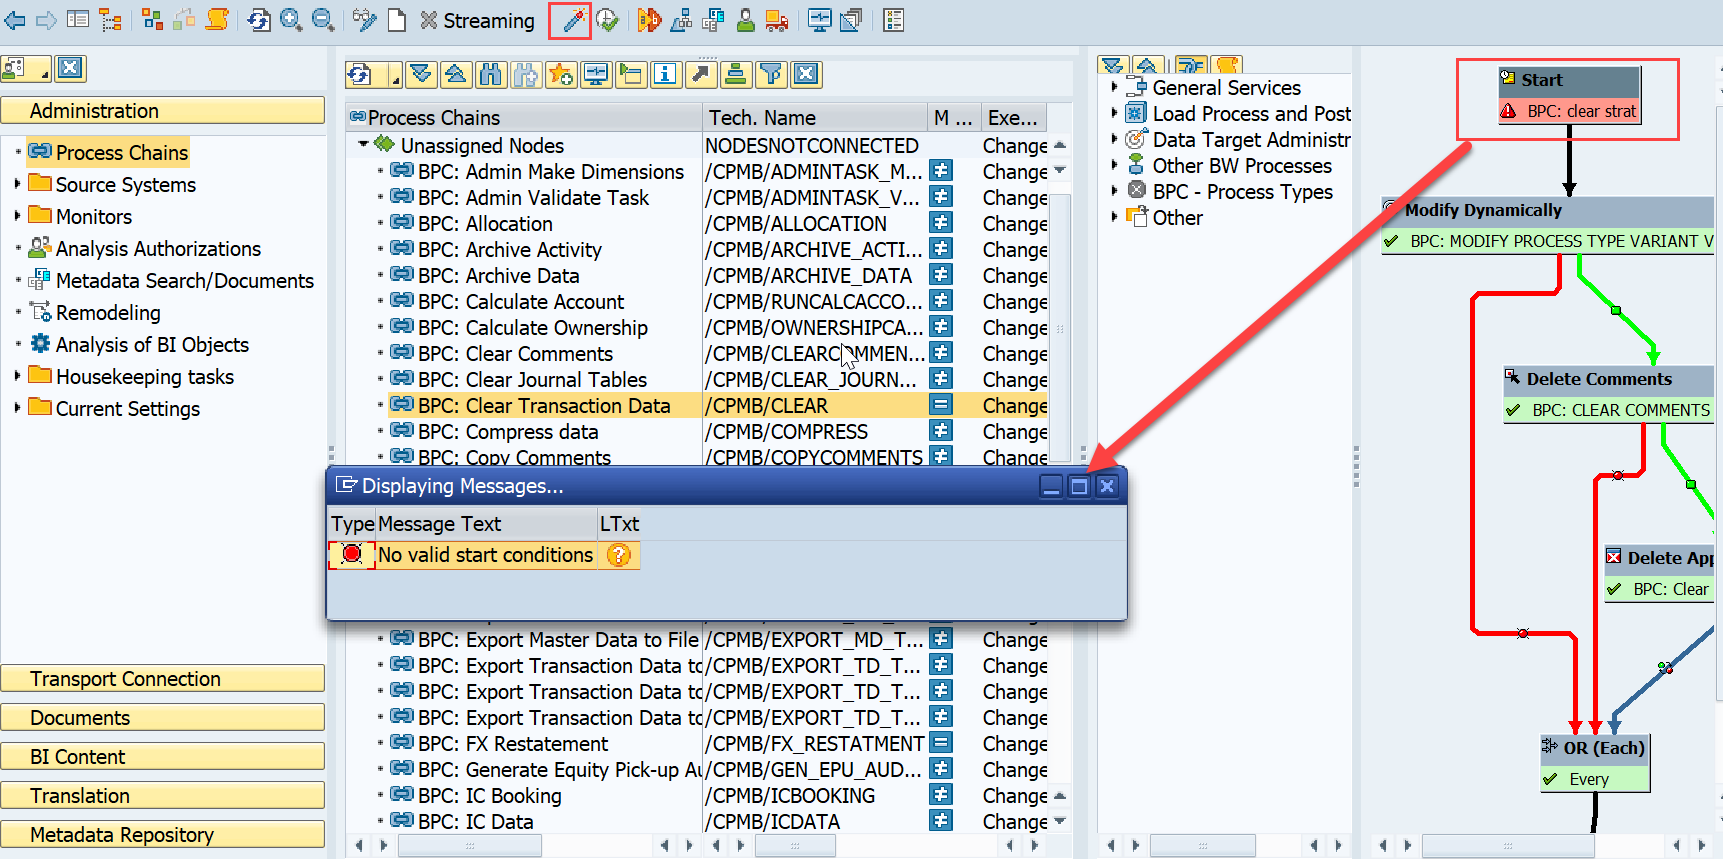The width and height of the screenshot is (1723, 859).
Task: Click the chain diagram horizontal scrollbar thumb
Action: click(1508, 846)
